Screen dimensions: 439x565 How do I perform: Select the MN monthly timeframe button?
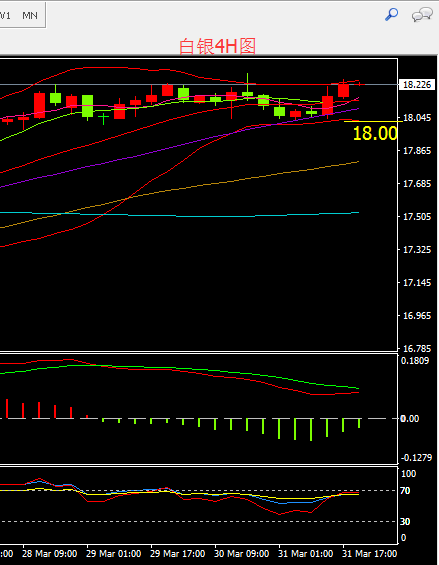tap(30, 15)
